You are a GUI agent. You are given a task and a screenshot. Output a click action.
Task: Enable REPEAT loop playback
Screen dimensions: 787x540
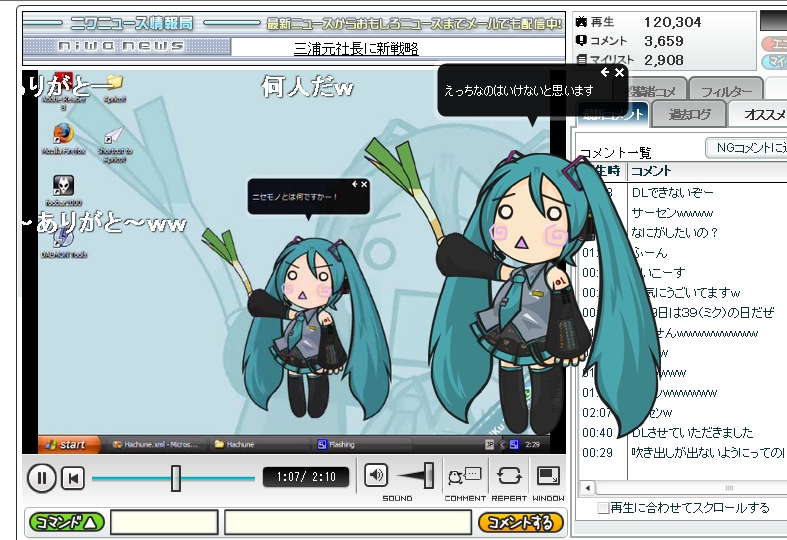click(509, 475)
